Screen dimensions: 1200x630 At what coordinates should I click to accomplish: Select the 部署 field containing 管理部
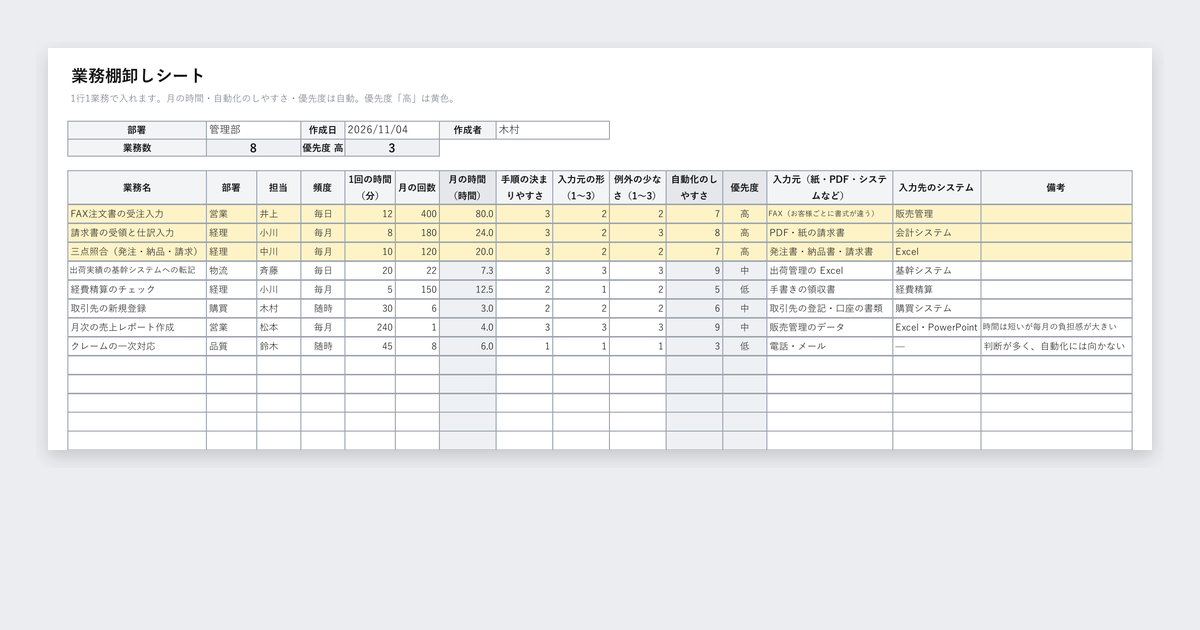[253, 130]
